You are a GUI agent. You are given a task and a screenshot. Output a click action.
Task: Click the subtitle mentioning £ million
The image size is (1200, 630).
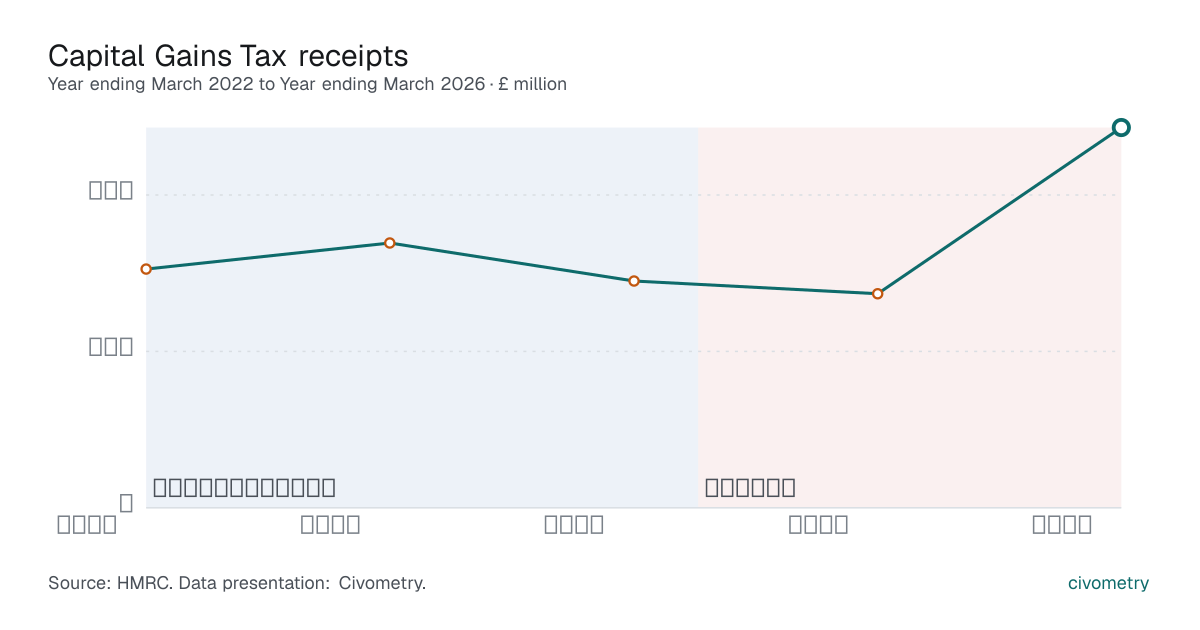pos(307,84)
